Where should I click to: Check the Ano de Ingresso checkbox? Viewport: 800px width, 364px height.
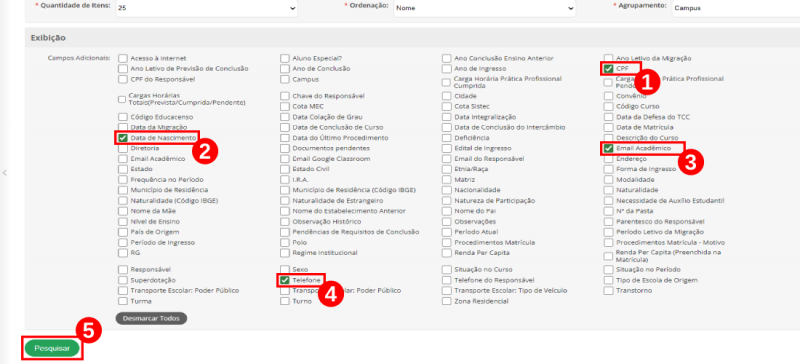click(446, 68)
